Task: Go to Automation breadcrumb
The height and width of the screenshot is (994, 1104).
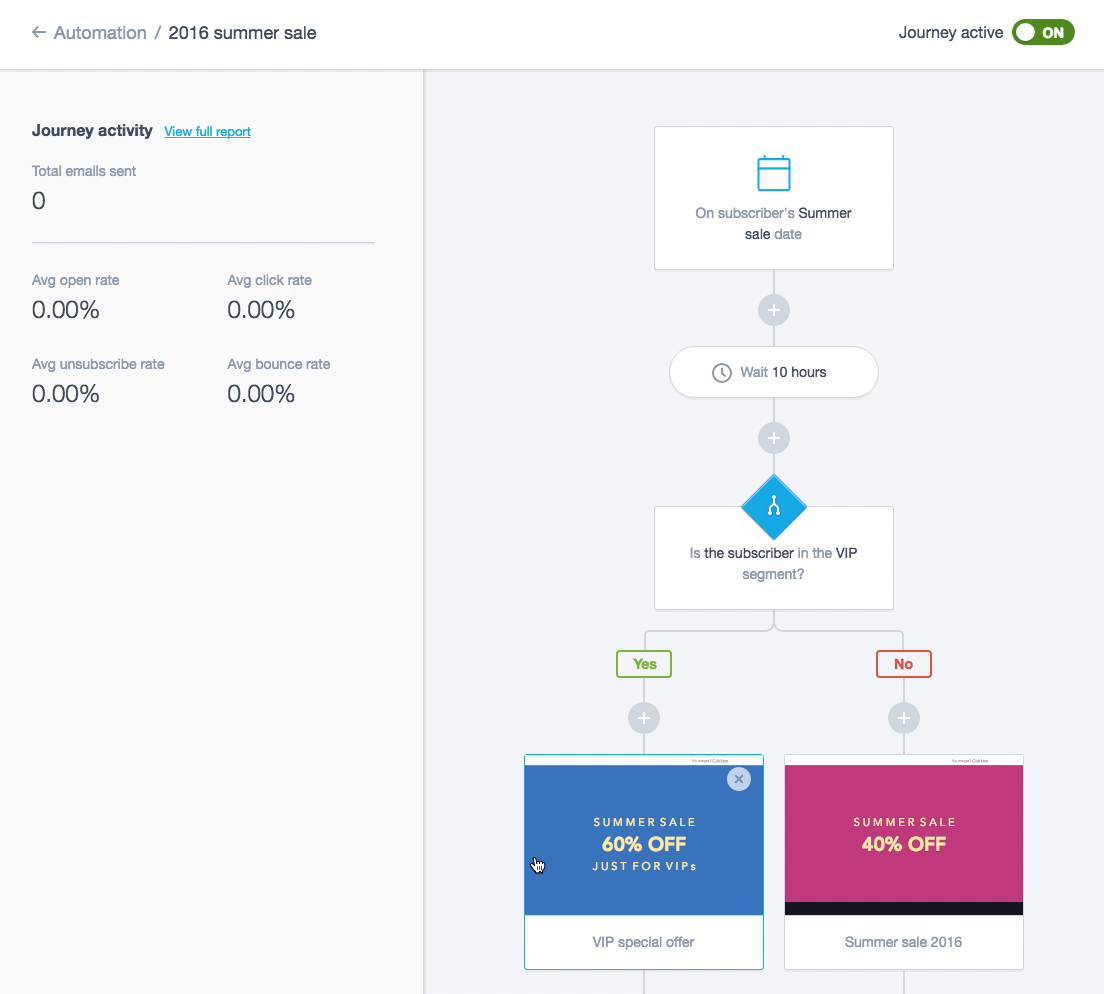Action: (x=100, y=32)
